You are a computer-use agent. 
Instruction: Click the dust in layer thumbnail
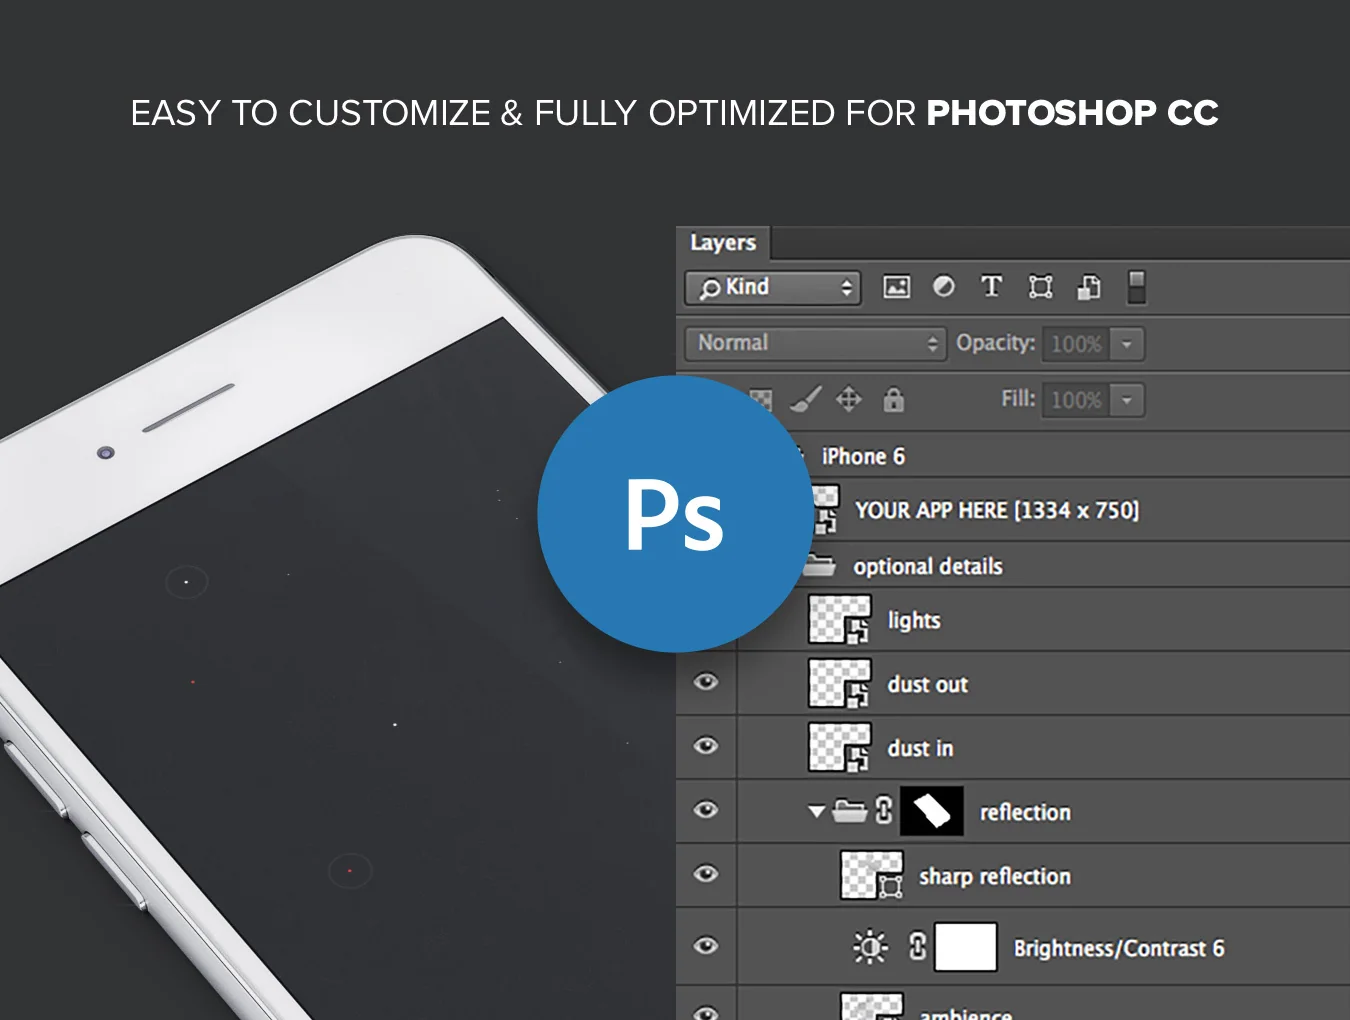click(840, 747)
